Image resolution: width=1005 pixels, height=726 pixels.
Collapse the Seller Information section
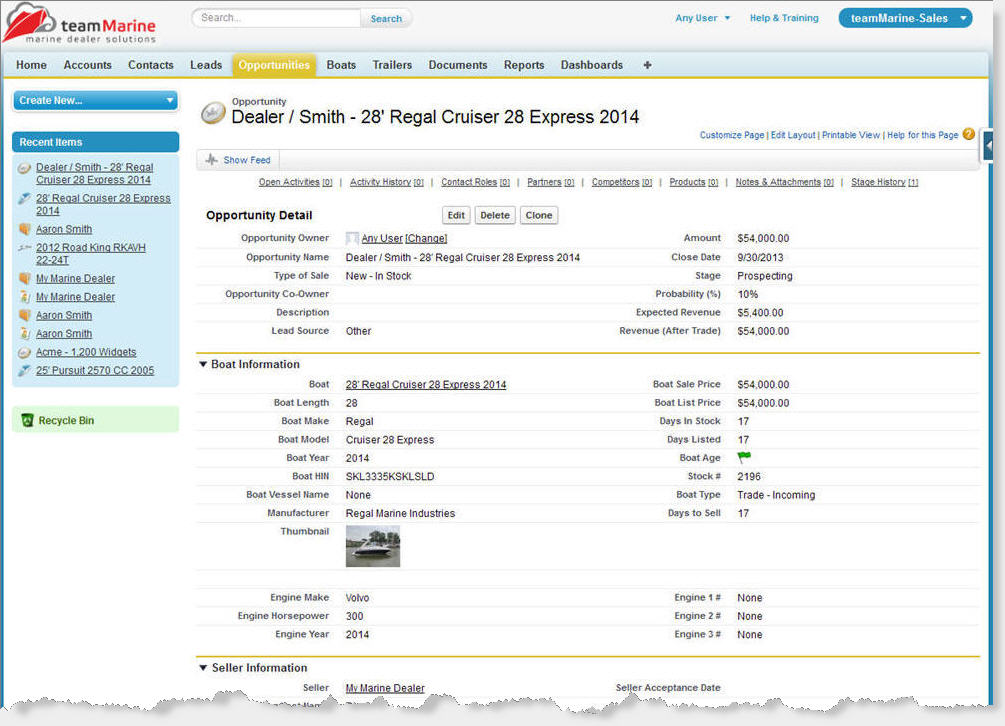coord(203,668)
